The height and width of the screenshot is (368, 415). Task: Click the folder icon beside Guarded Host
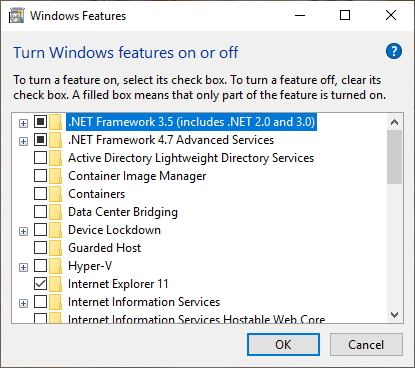[55, 248]
